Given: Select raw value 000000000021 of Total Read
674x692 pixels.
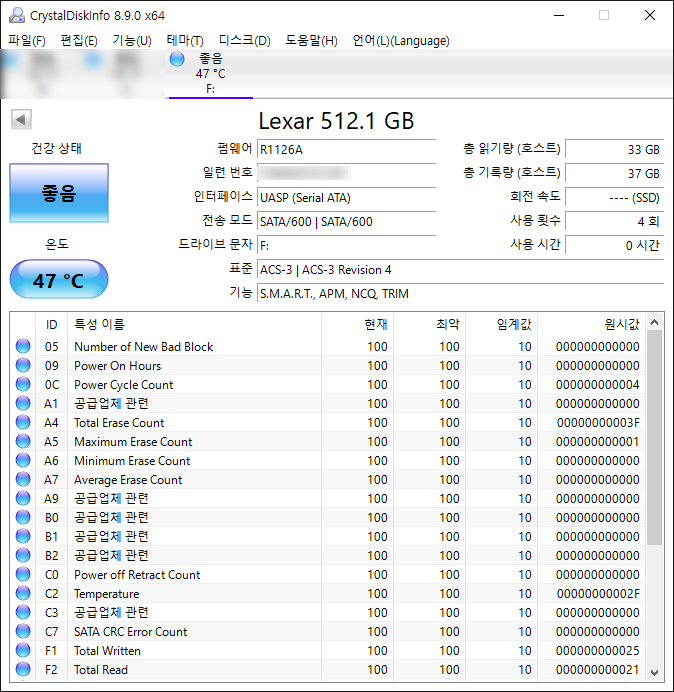Looking at the screenshot, I should pyautogui.click(x=598, y=669).
